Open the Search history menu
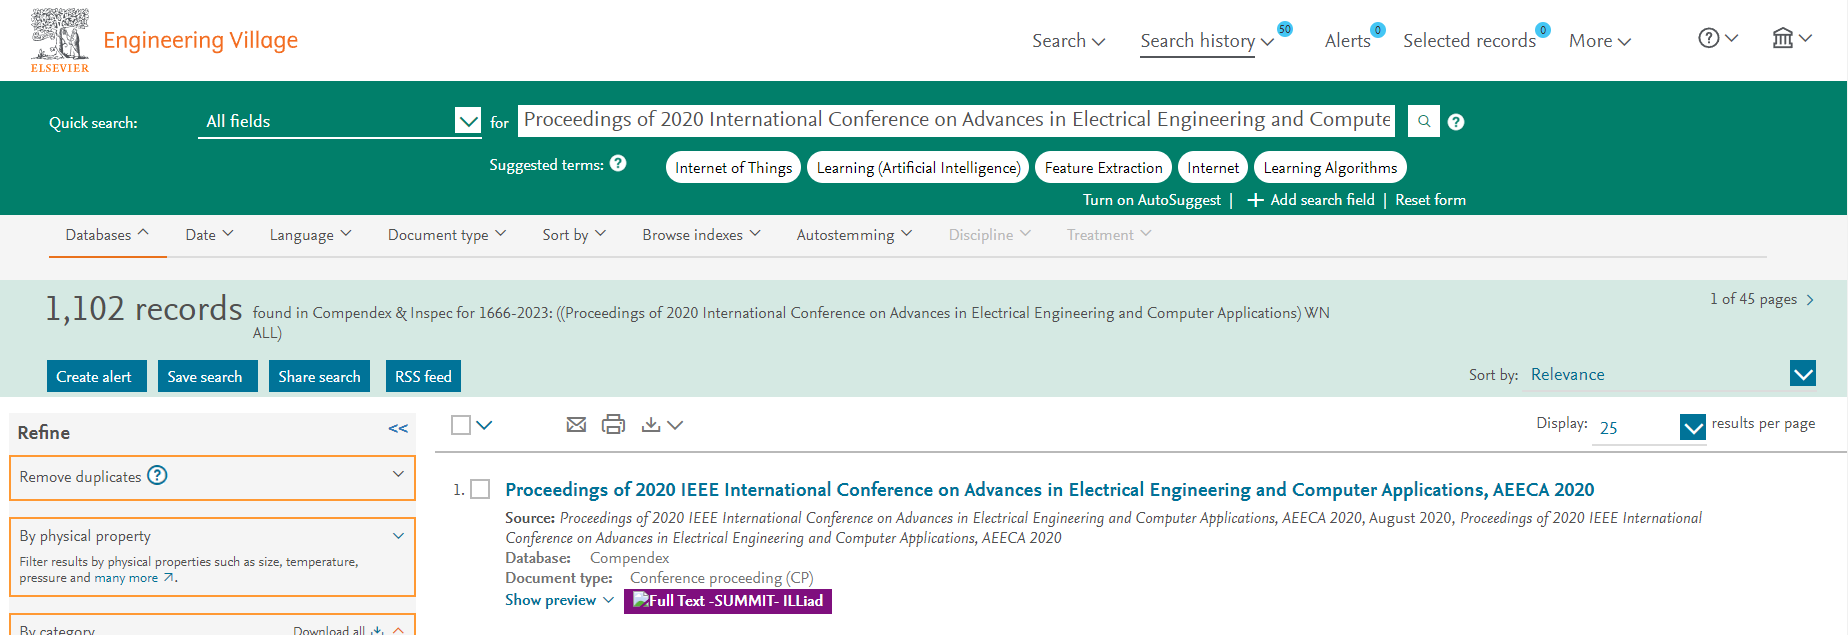 tap(1206, 41)
